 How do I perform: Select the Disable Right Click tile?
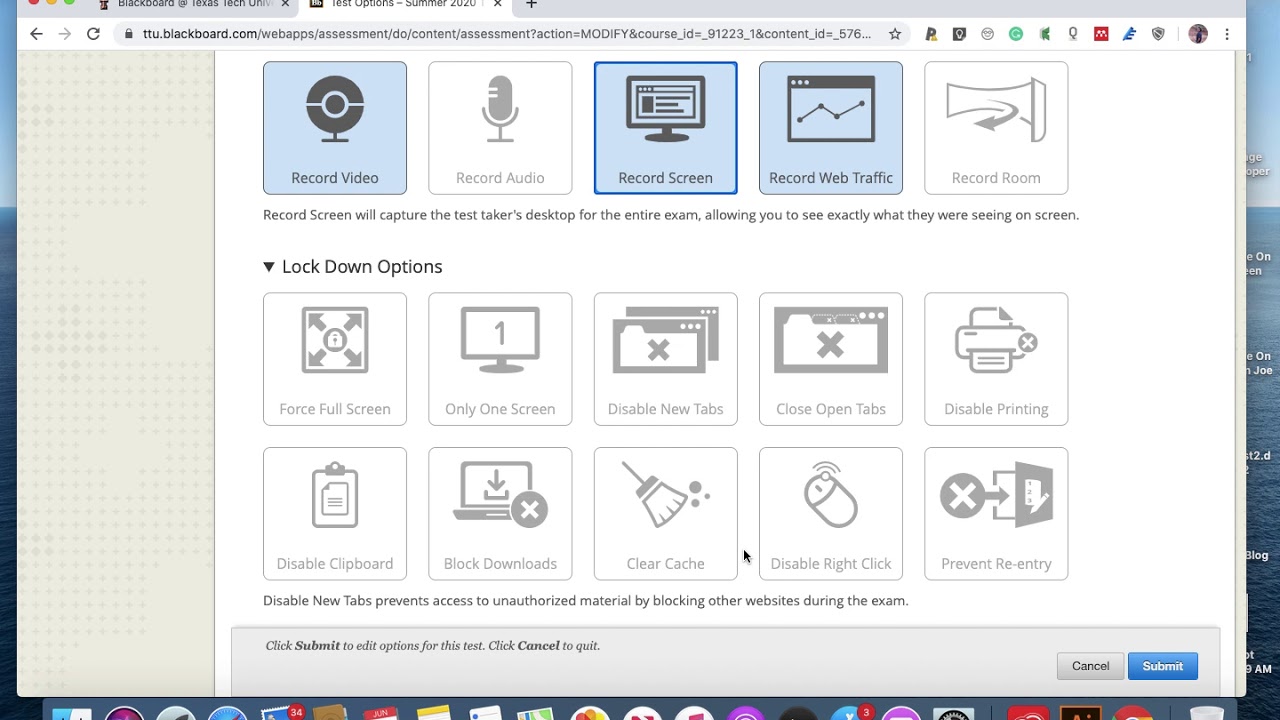831,514
